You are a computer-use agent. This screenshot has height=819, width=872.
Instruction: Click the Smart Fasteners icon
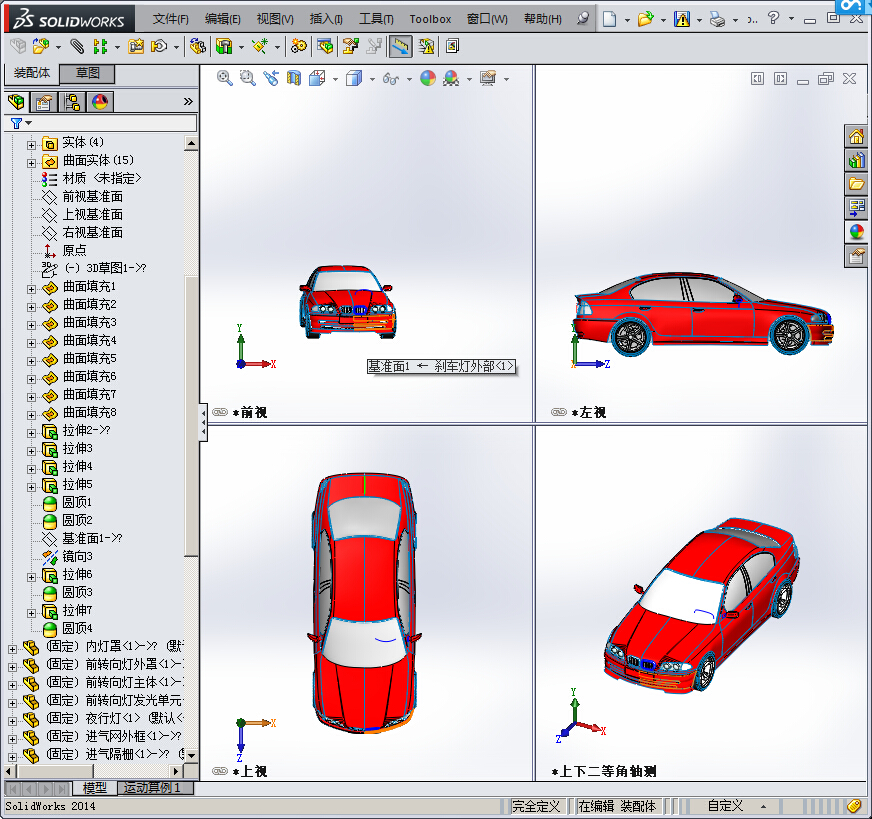tap(136, 46)
